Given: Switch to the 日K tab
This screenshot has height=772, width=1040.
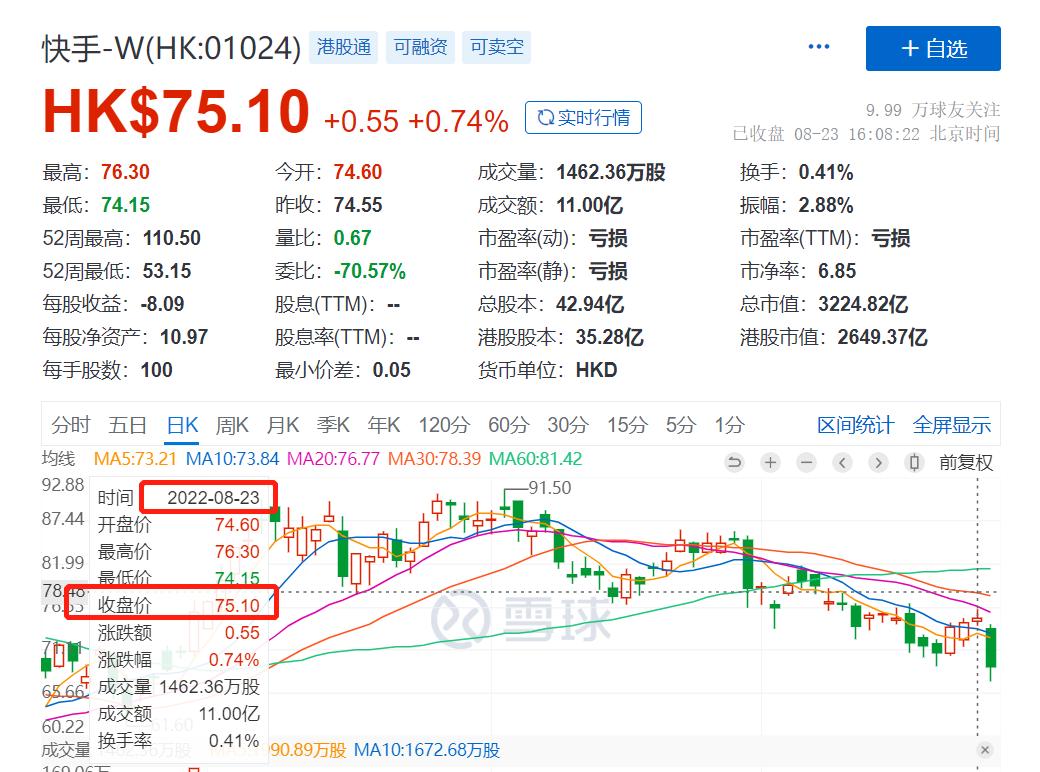Looking at the screenshot, I should [x=181, y=424].
